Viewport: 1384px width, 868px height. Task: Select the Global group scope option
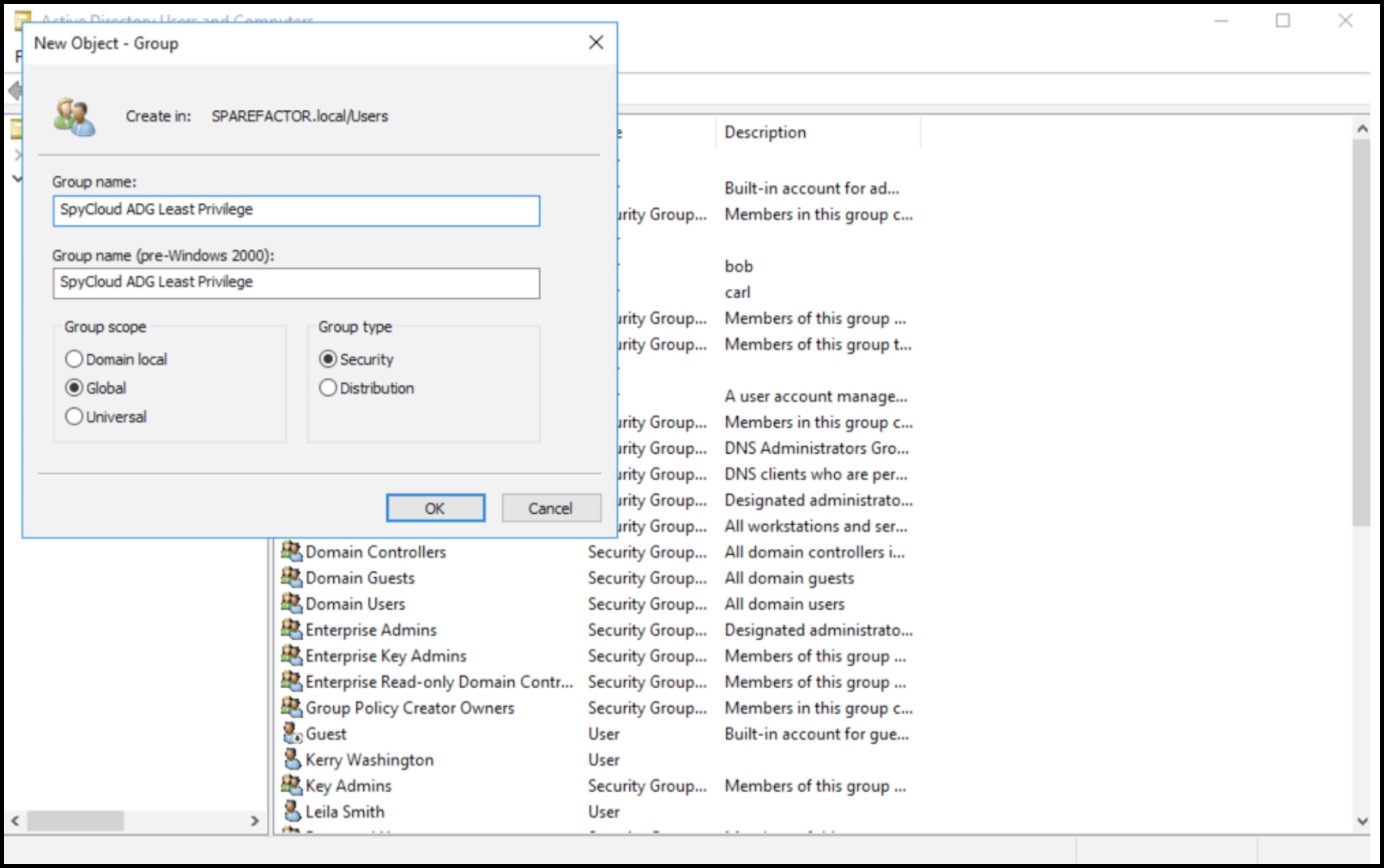(74, 388)
